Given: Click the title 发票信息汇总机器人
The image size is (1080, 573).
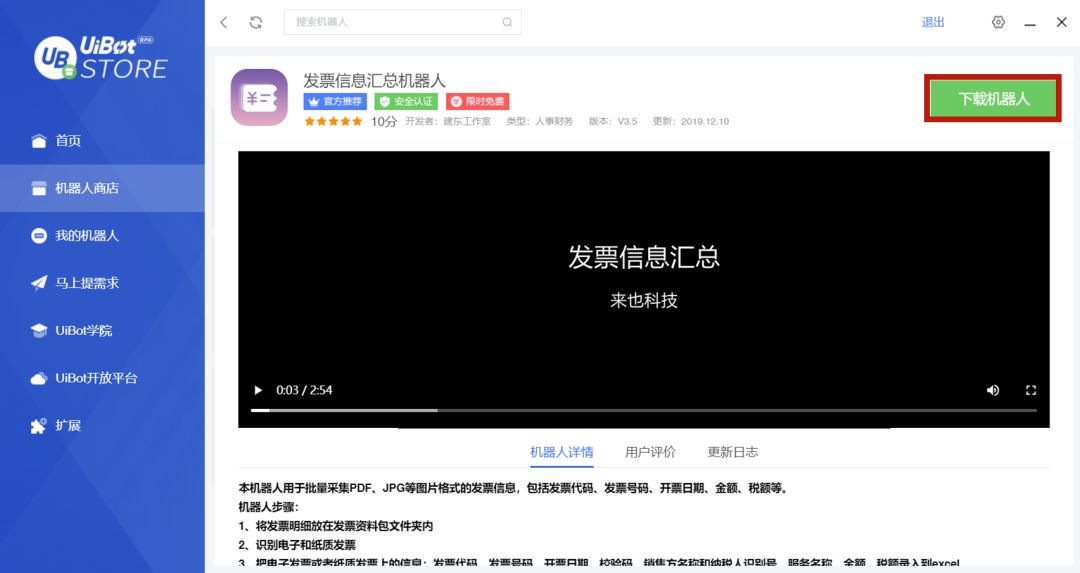Looking at the screenshot, I should 375,81.
